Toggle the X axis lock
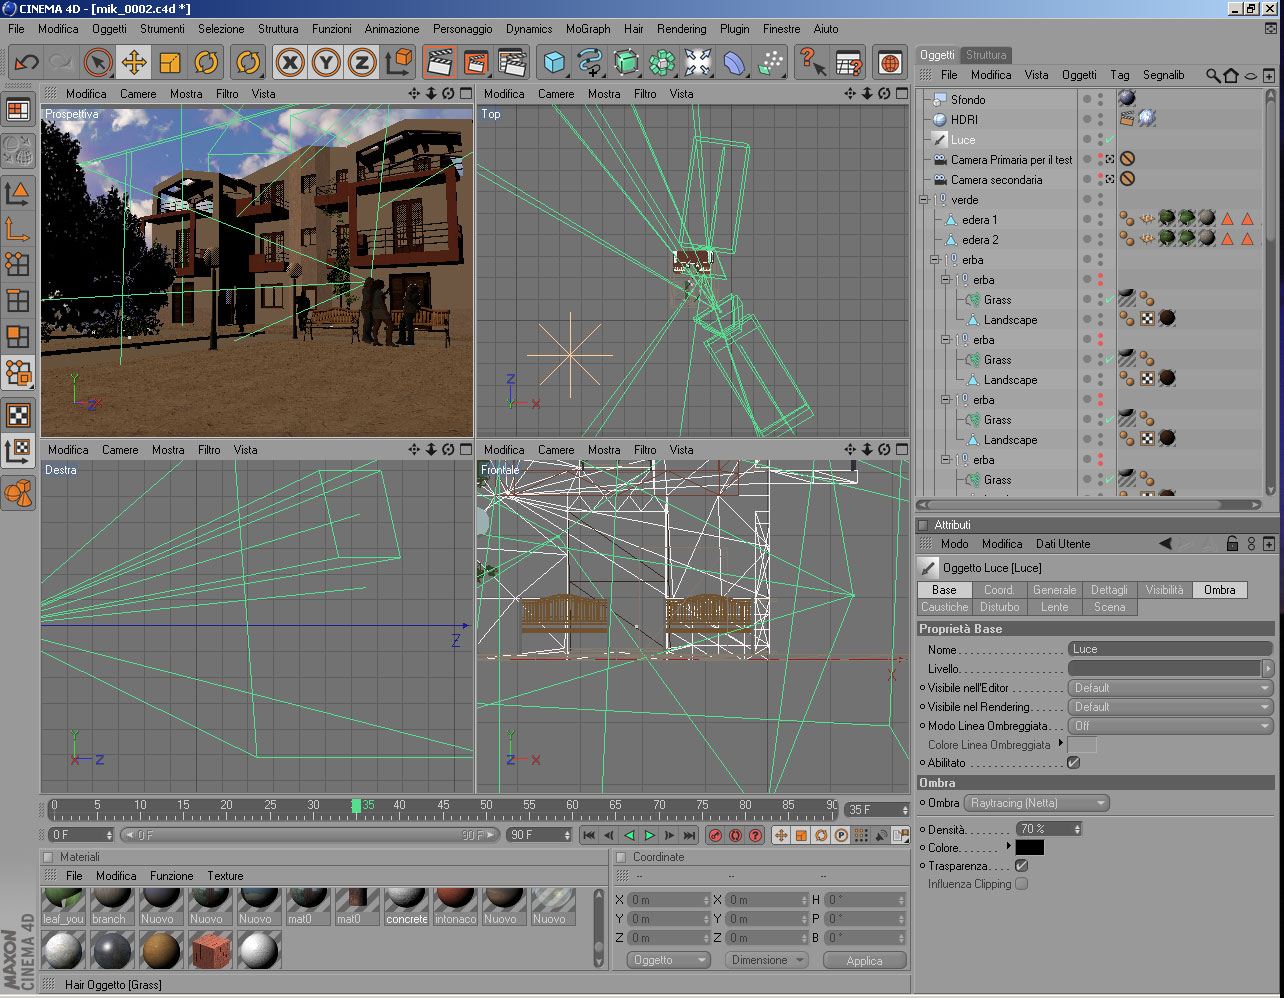Viewport: 1284px width, 998px height. (x=290, y=63)
